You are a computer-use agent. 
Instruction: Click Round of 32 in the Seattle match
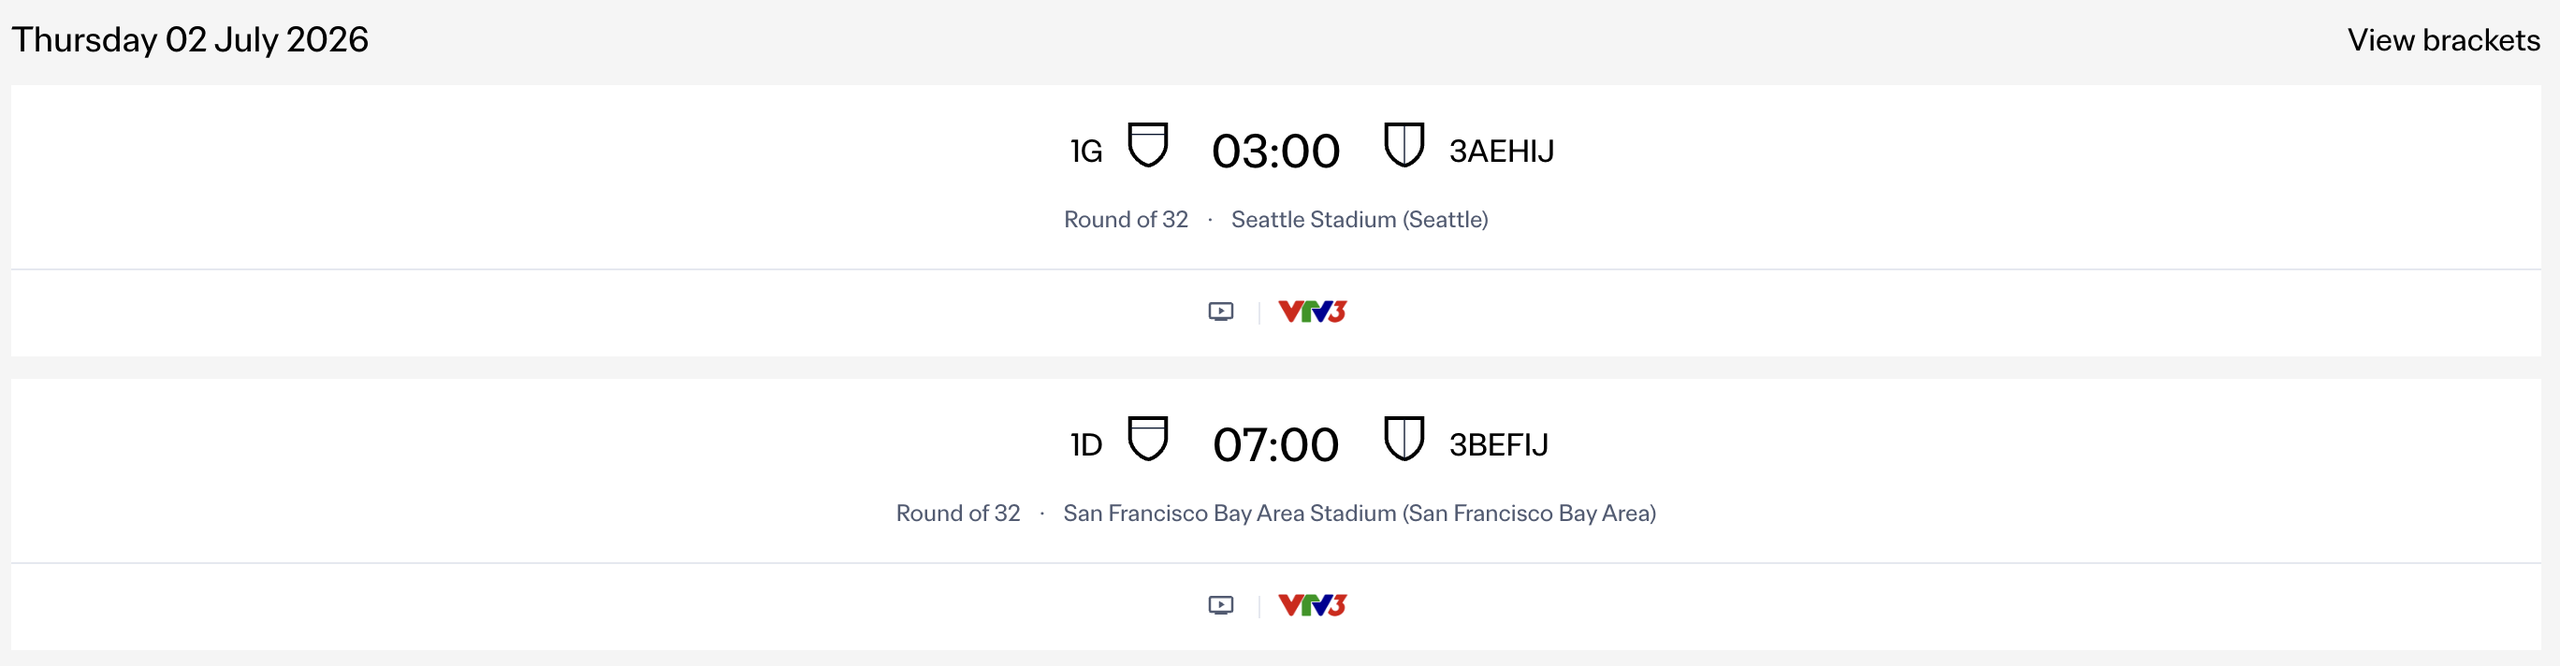[x=1126, y=220]
